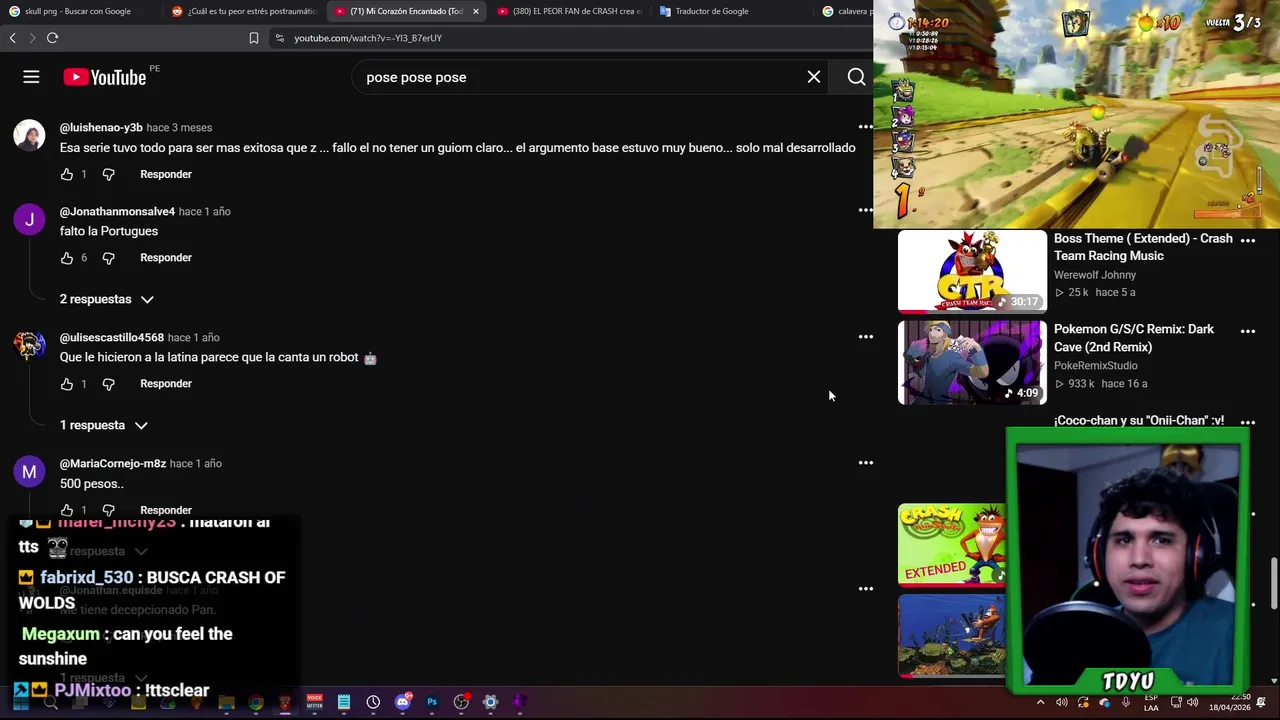Switch to the 'skull png - Buscar con Google' tab
The width and height of the screenshot is (1280, 720).
pos(78,11)
